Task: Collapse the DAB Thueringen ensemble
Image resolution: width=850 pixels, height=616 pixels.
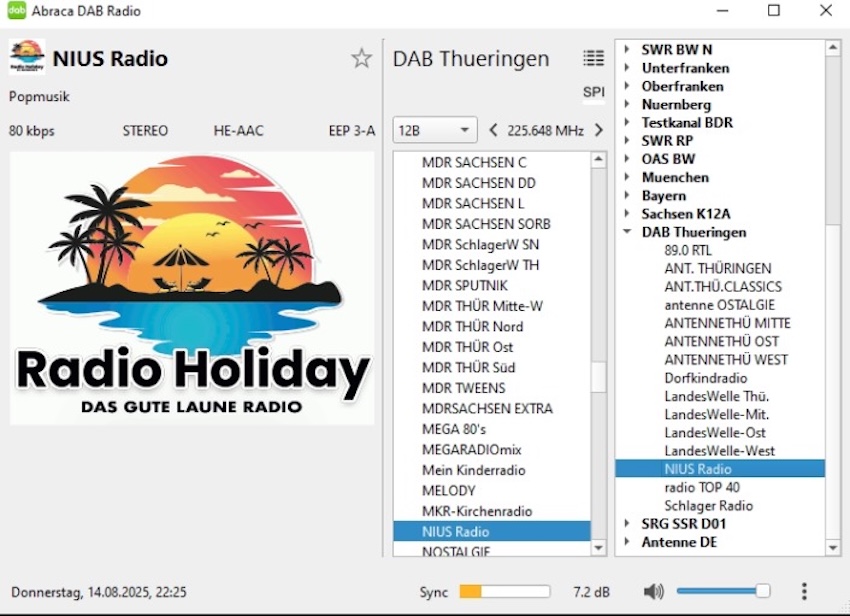Action: [627, 232]
